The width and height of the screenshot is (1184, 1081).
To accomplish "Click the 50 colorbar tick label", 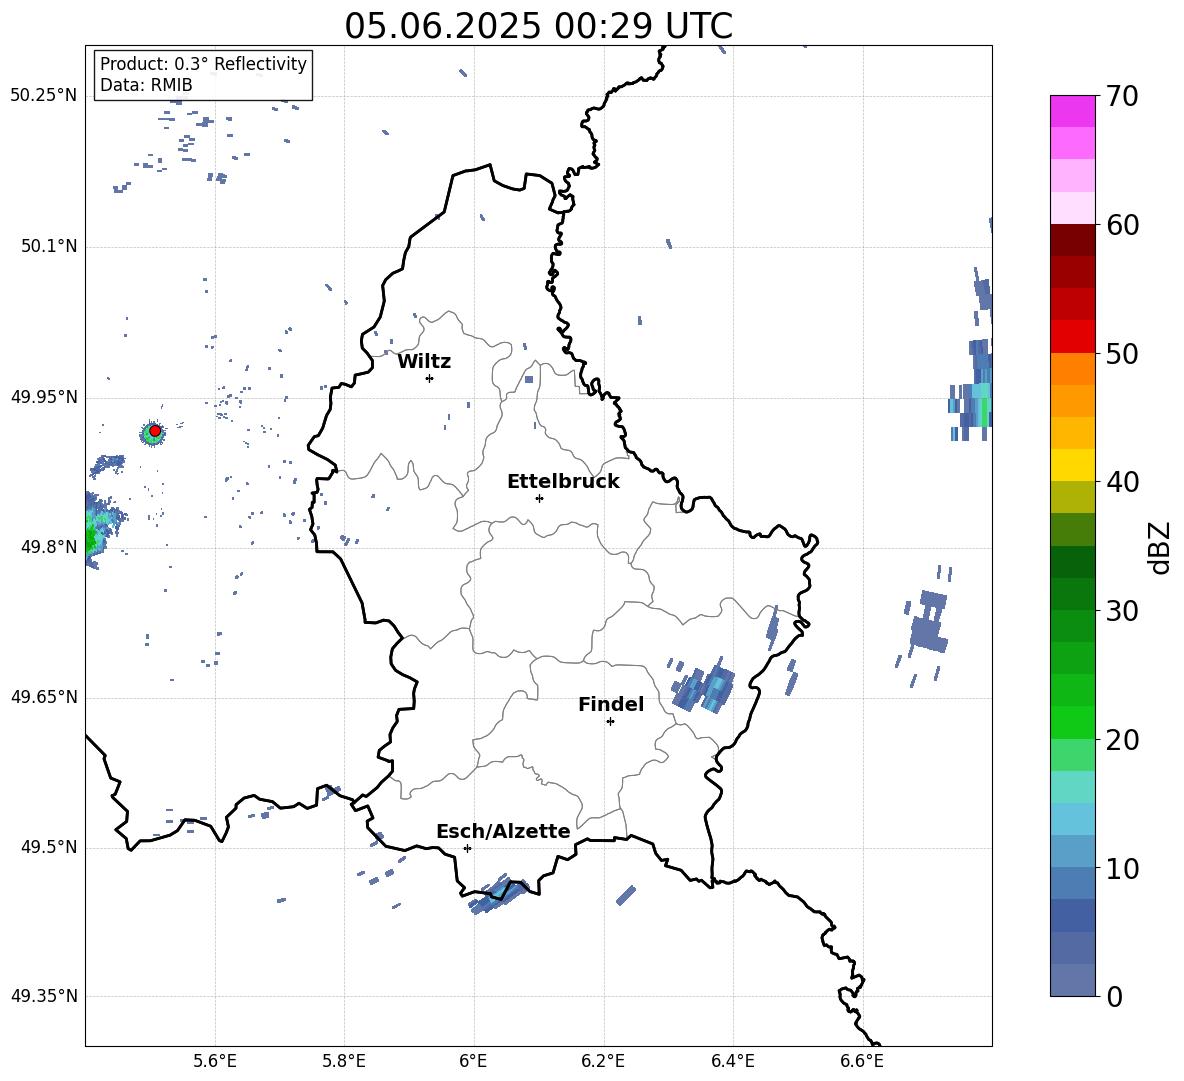I will [x=1122, y=354].
